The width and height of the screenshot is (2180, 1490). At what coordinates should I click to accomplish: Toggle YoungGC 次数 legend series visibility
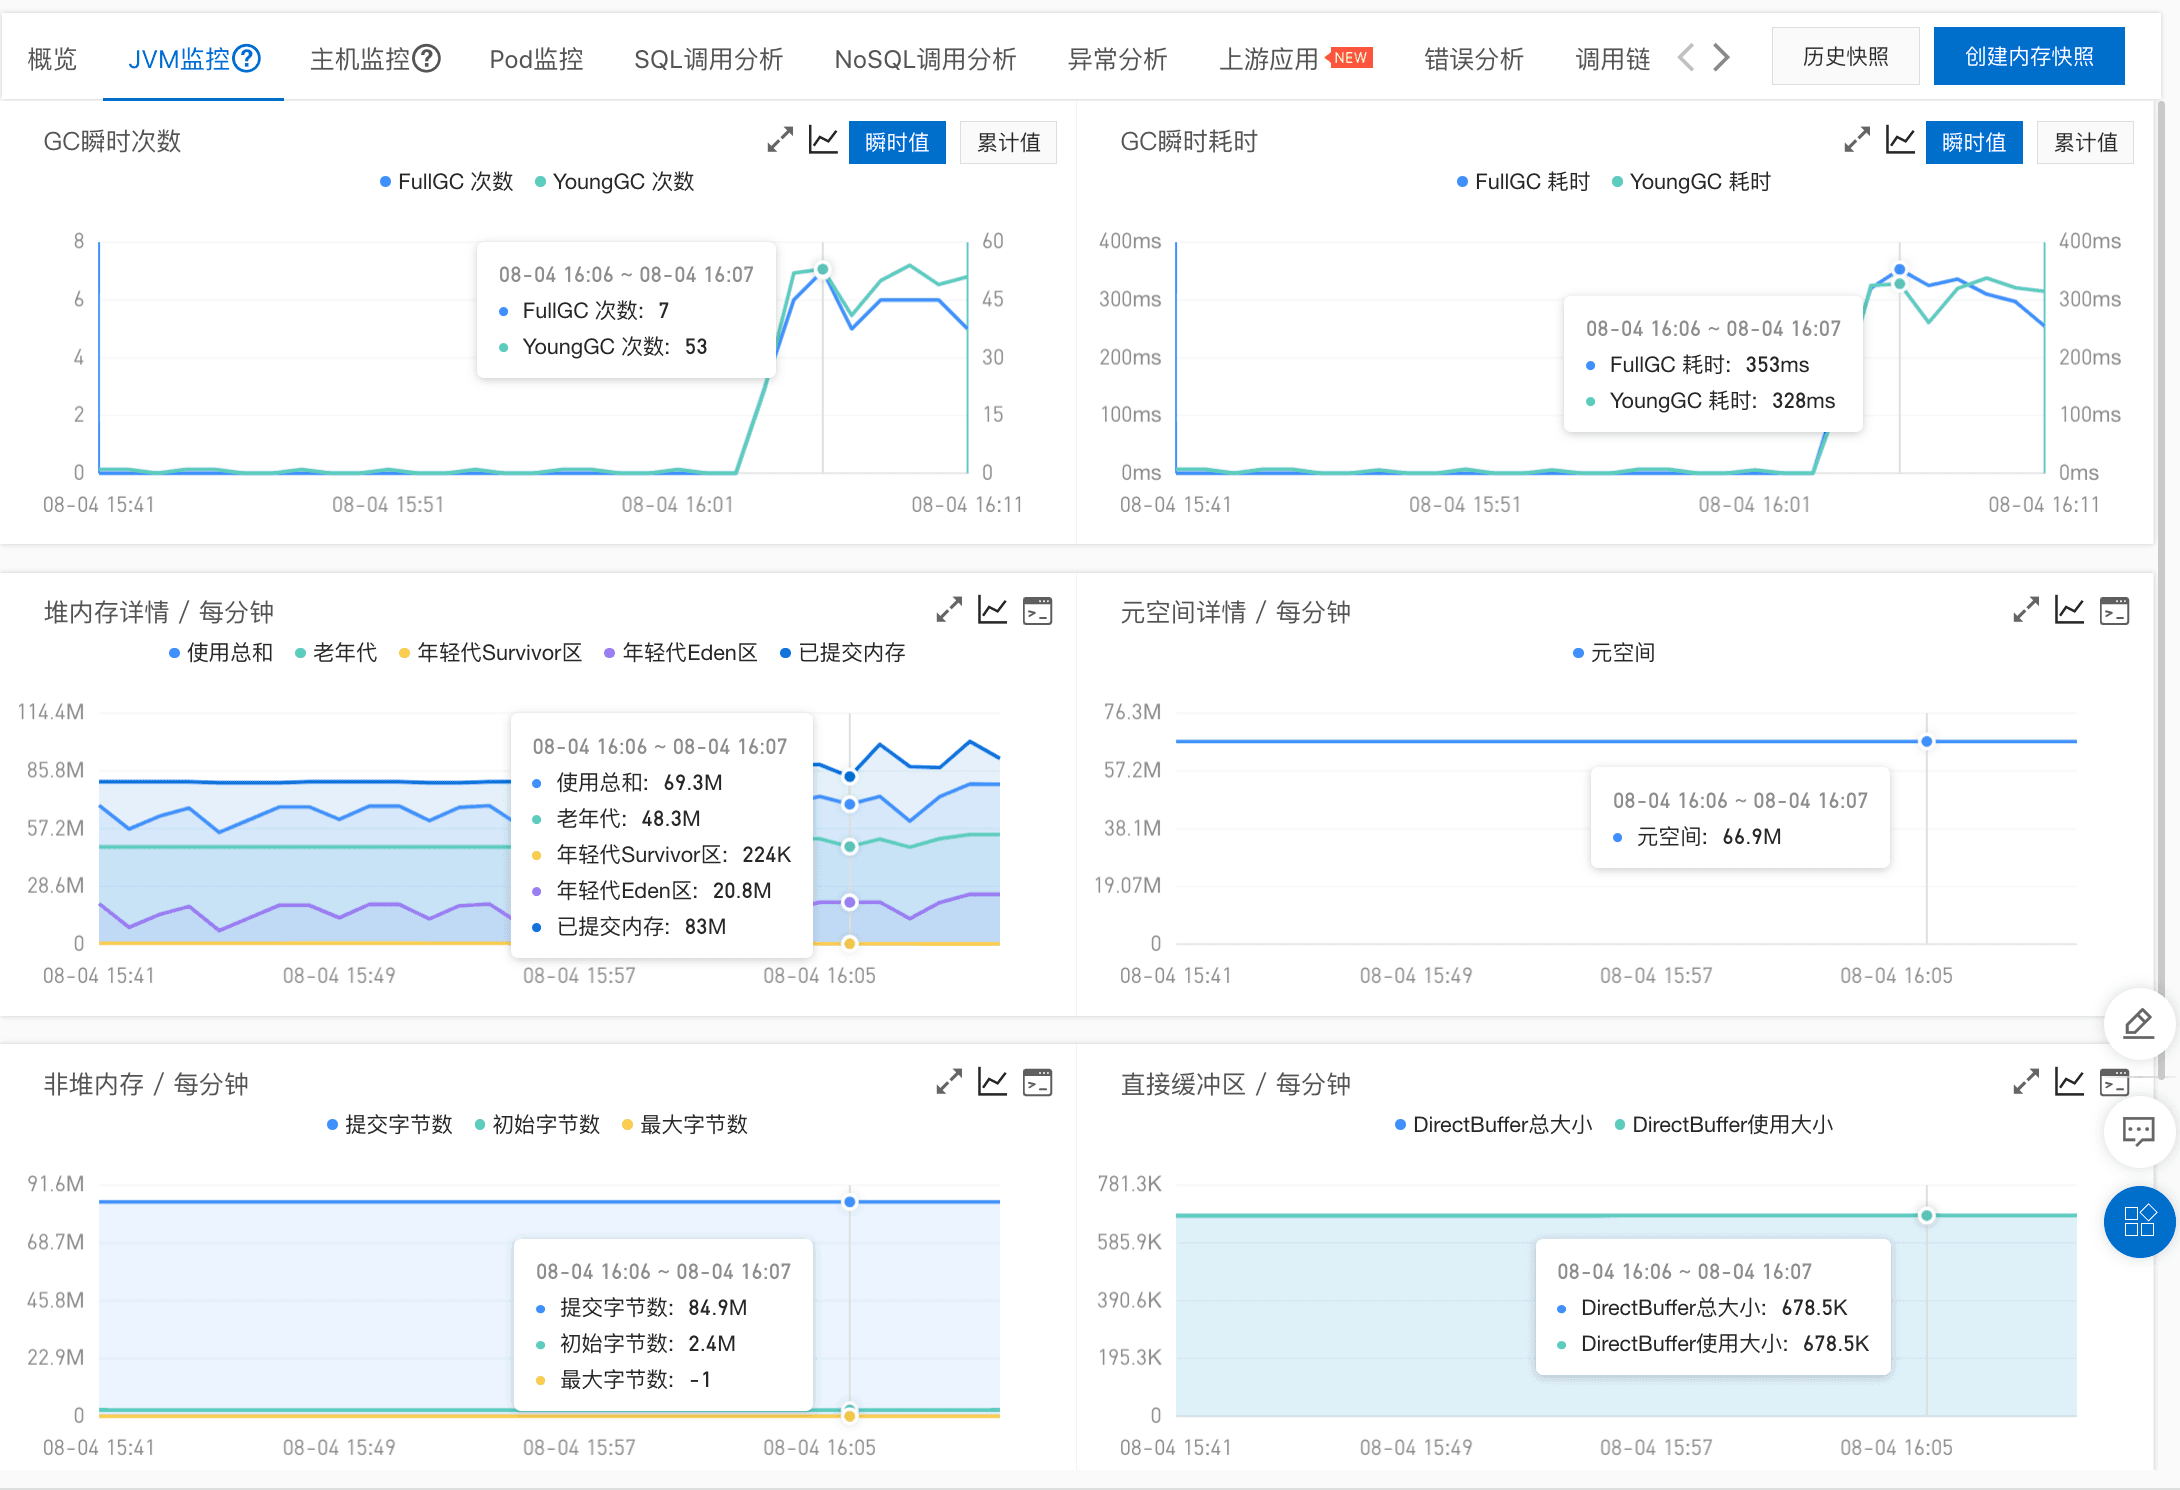coord(614,182)
